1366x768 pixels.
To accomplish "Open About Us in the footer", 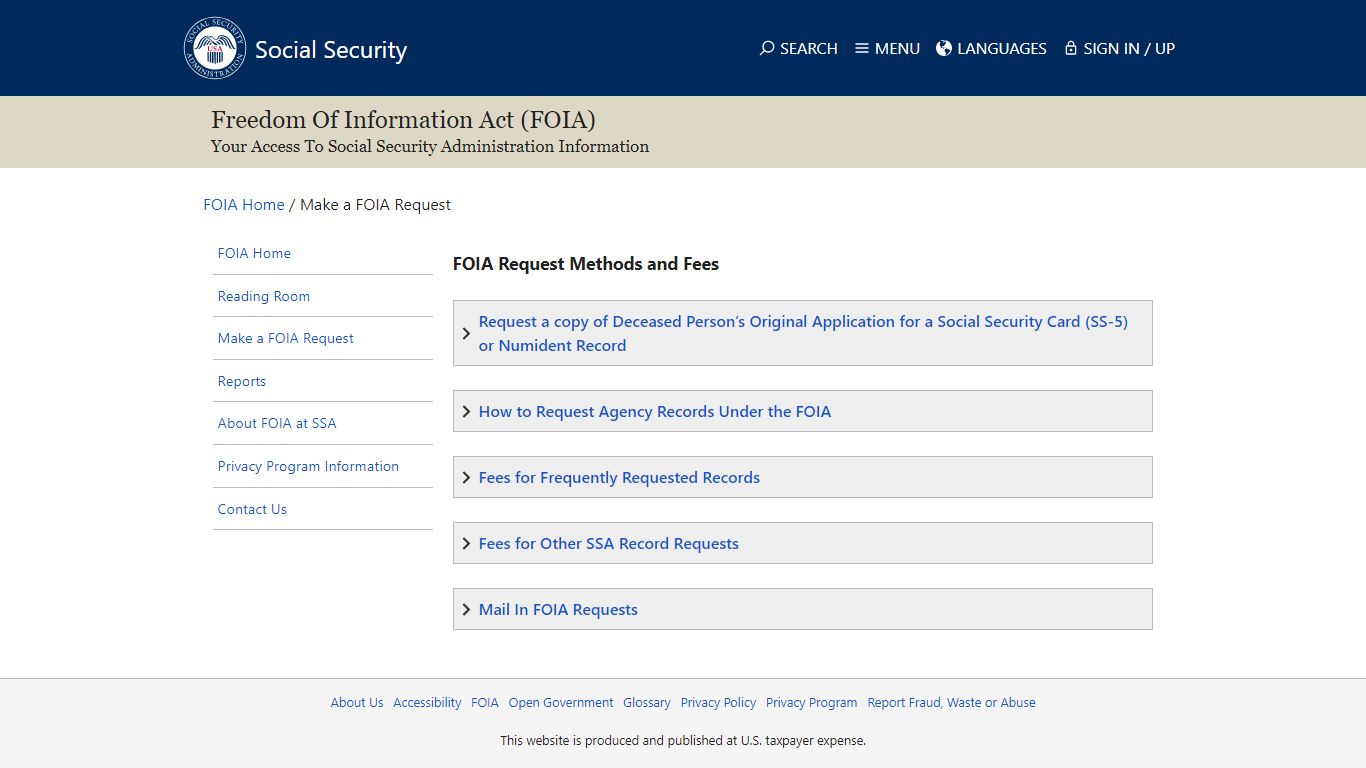I will [x=357, y=702].
